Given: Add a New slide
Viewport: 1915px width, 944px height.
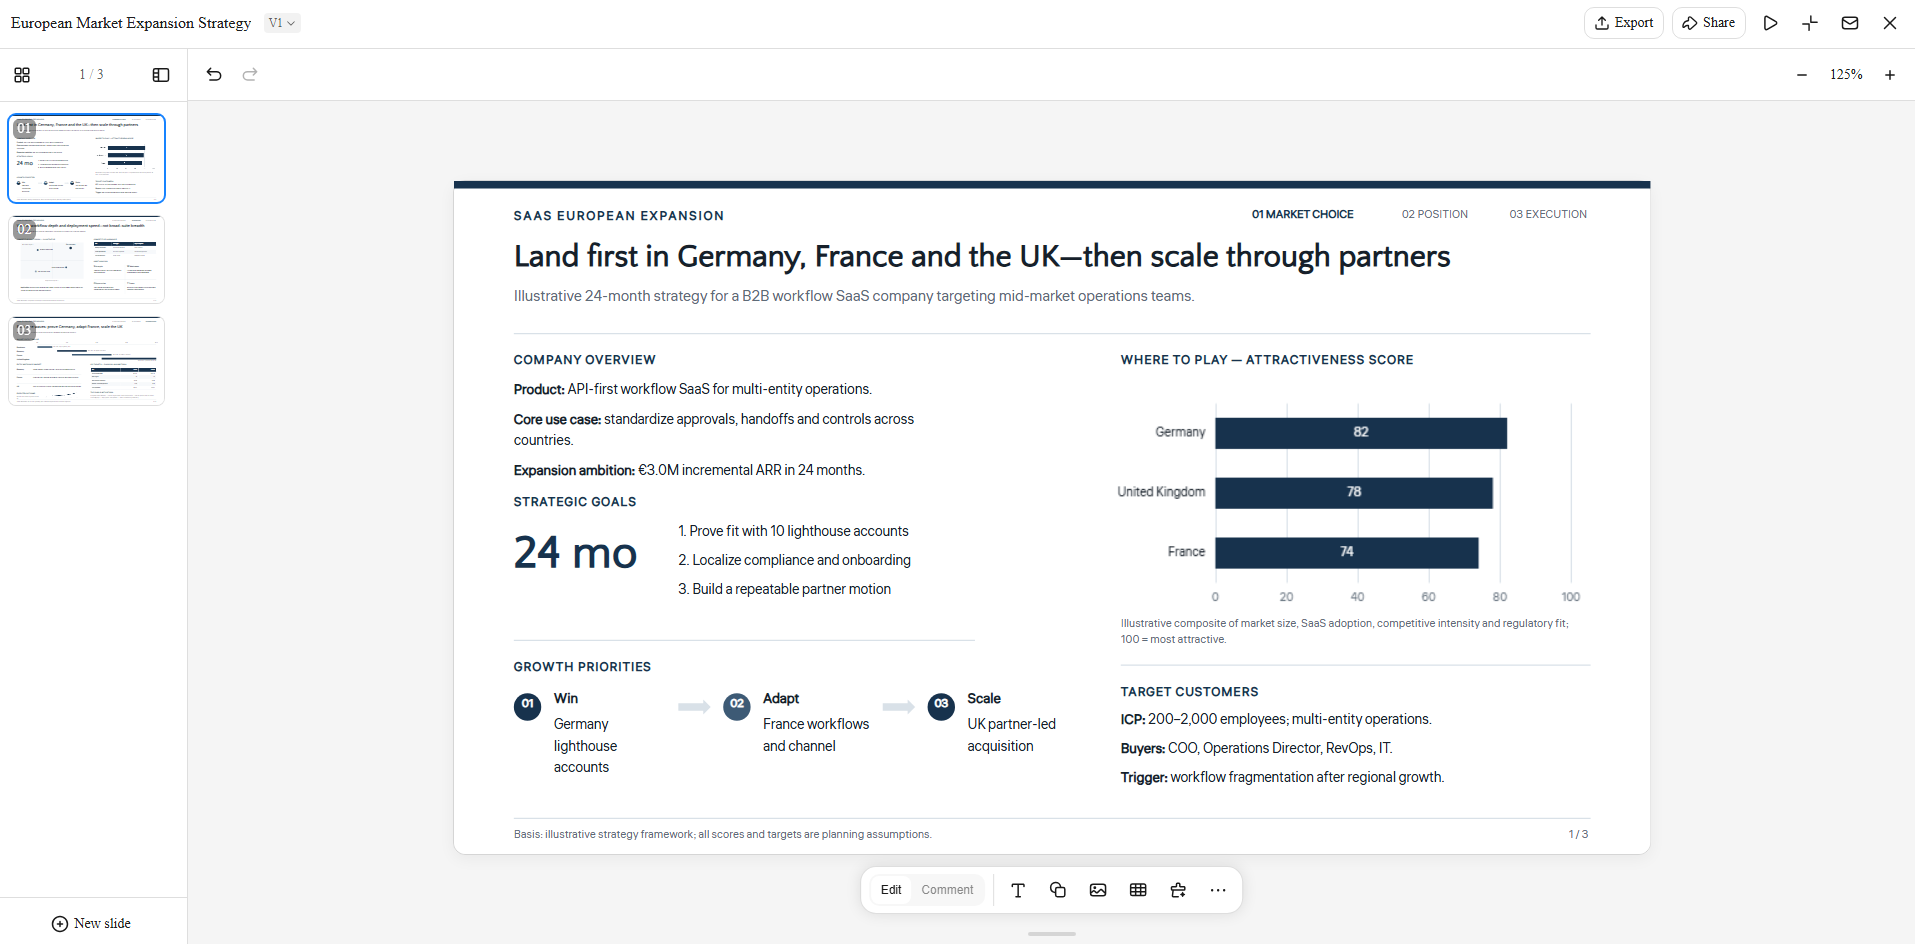Looking at the screenshot, I should [x=91, y=923].
